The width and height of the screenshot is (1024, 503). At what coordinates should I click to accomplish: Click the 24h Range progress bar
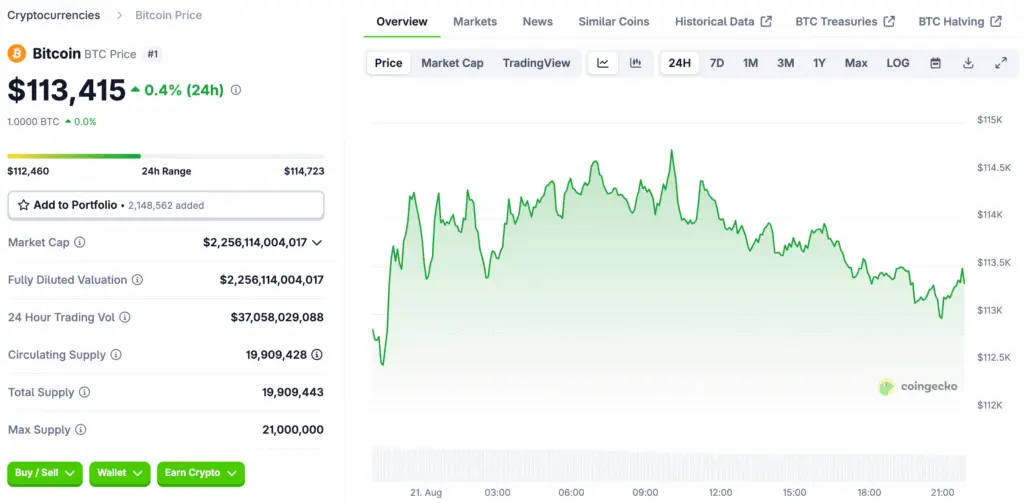166,156
